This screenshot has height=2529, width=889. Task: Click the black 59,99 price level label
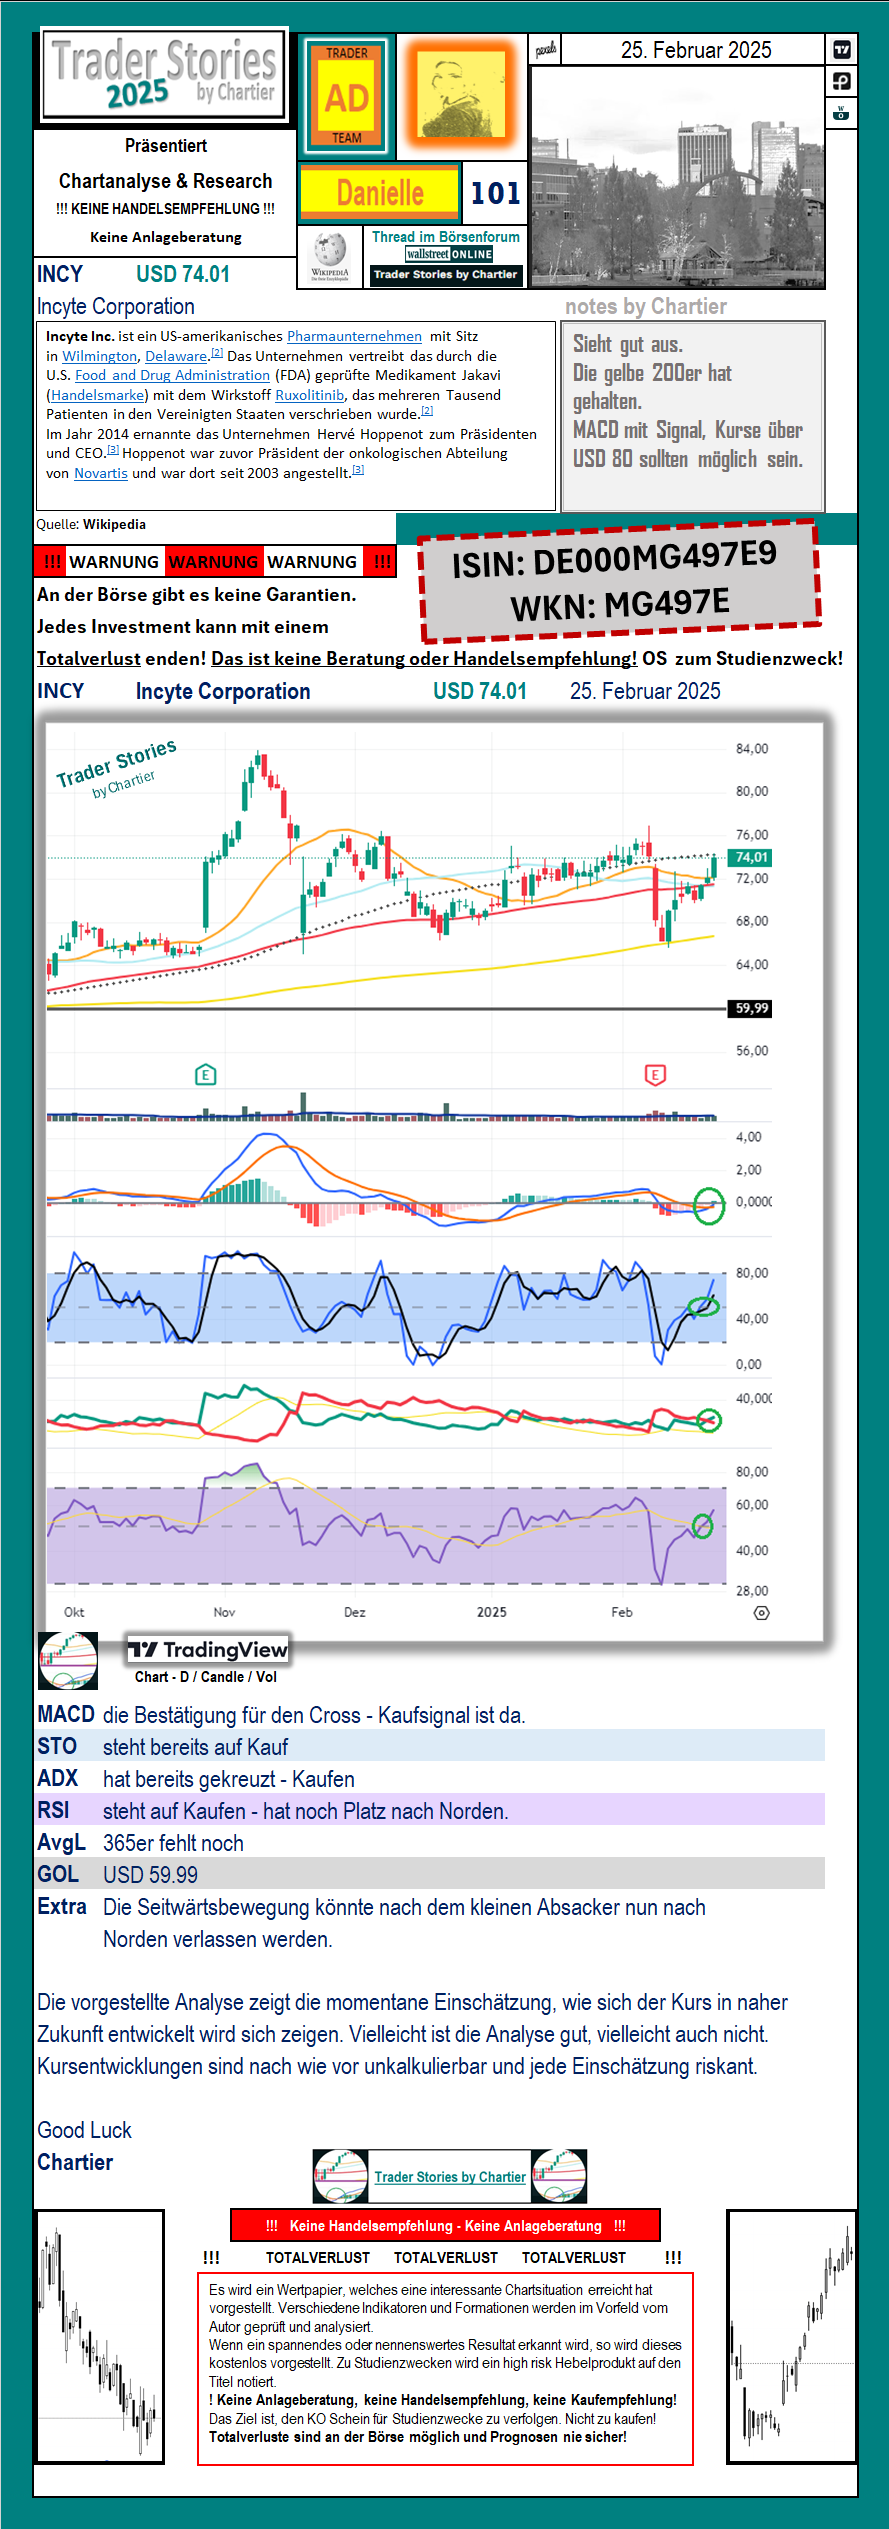[x=750, y=1008]
